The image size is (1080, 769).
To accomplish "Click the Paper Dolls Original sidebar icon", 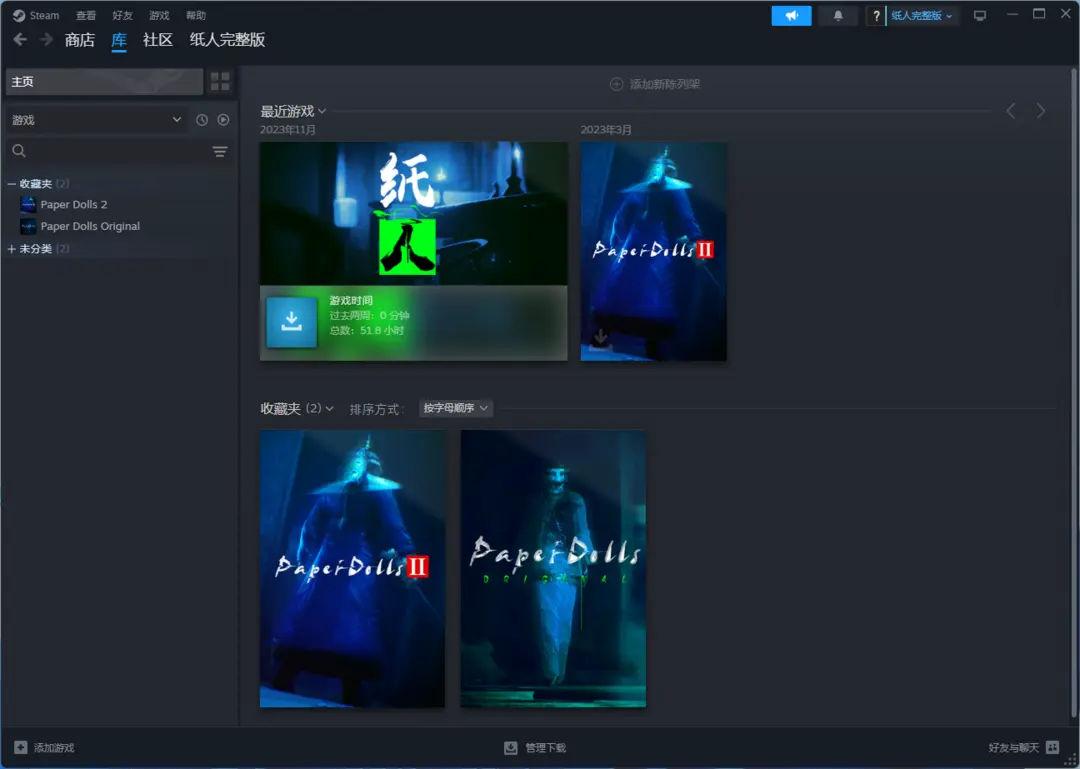I will [x=28, y=226].
